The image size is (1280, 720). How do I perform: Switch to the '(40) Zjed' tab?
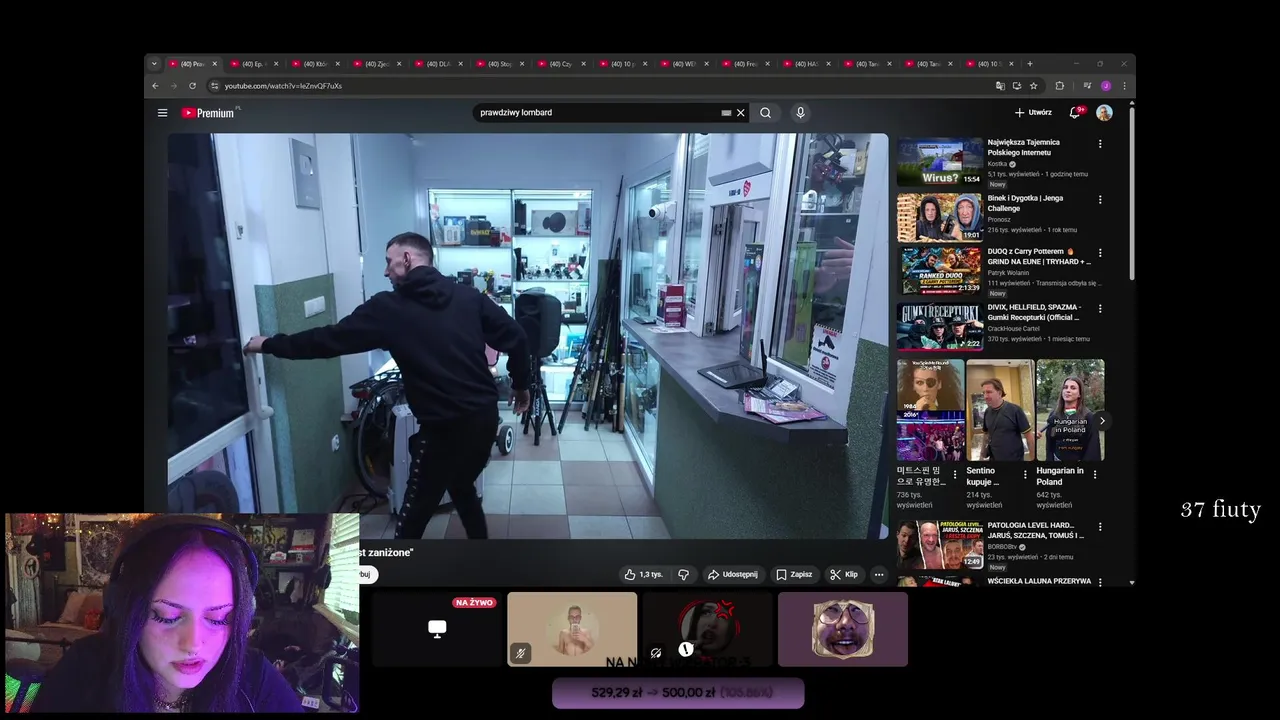click(377, 64)
